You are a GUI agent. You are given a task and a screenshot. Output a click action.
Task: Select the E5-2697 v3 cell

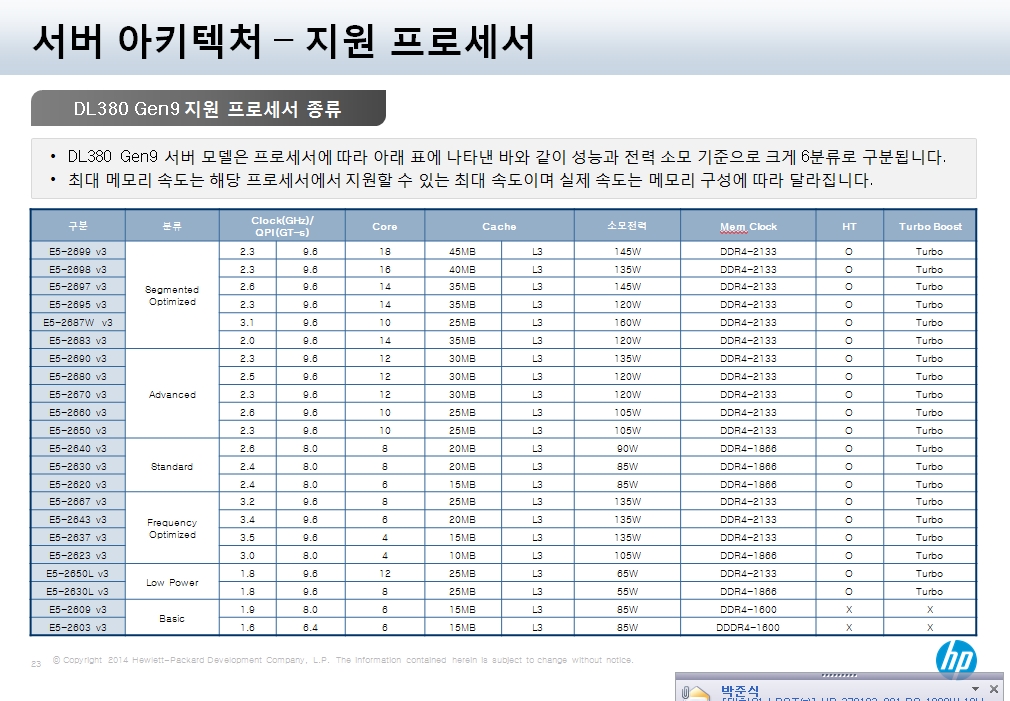[x=78, y=287]
